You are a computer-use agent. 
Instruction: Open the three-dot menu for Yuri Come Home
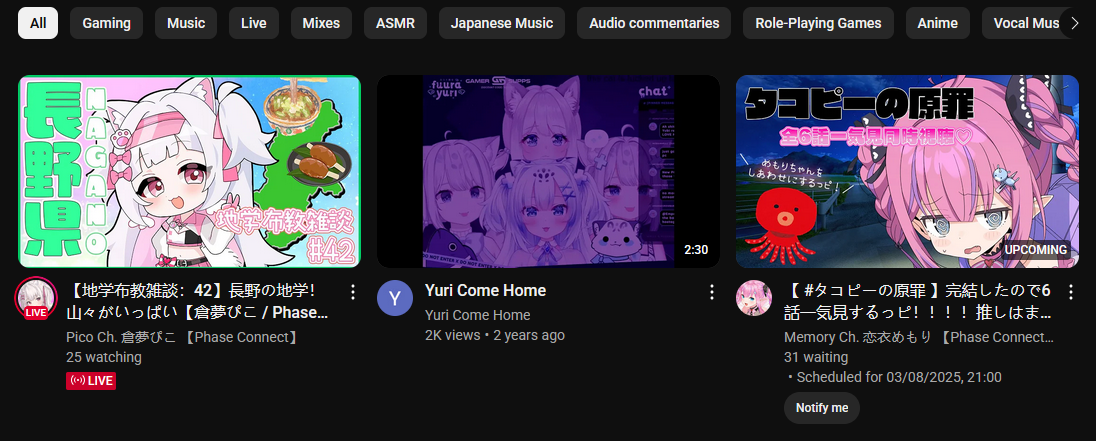pos(712,291)
